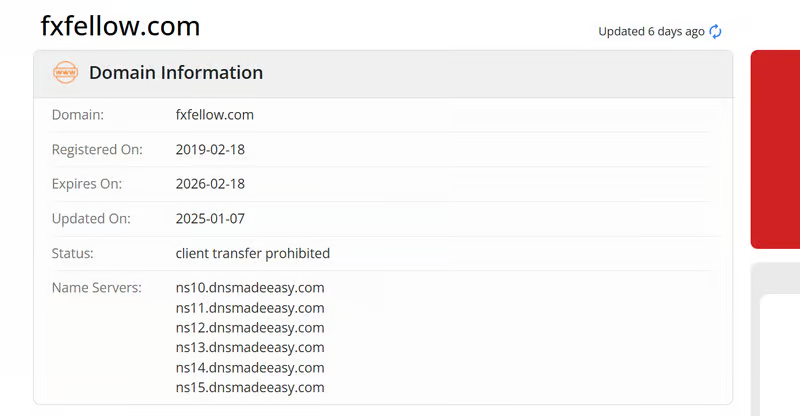Click the "Expires On:" label
The image size is (800, 416).
pyautogui.click(x=87, y=184)
